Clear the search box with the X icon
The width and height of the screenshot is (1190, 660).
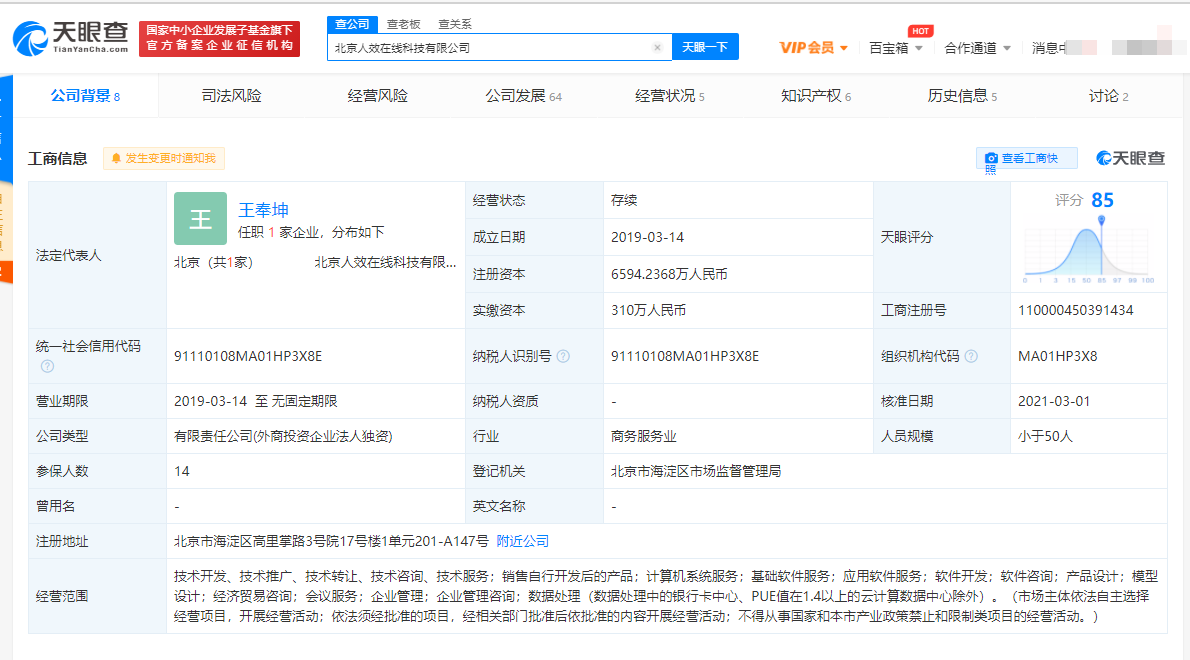tap(657, 47)
